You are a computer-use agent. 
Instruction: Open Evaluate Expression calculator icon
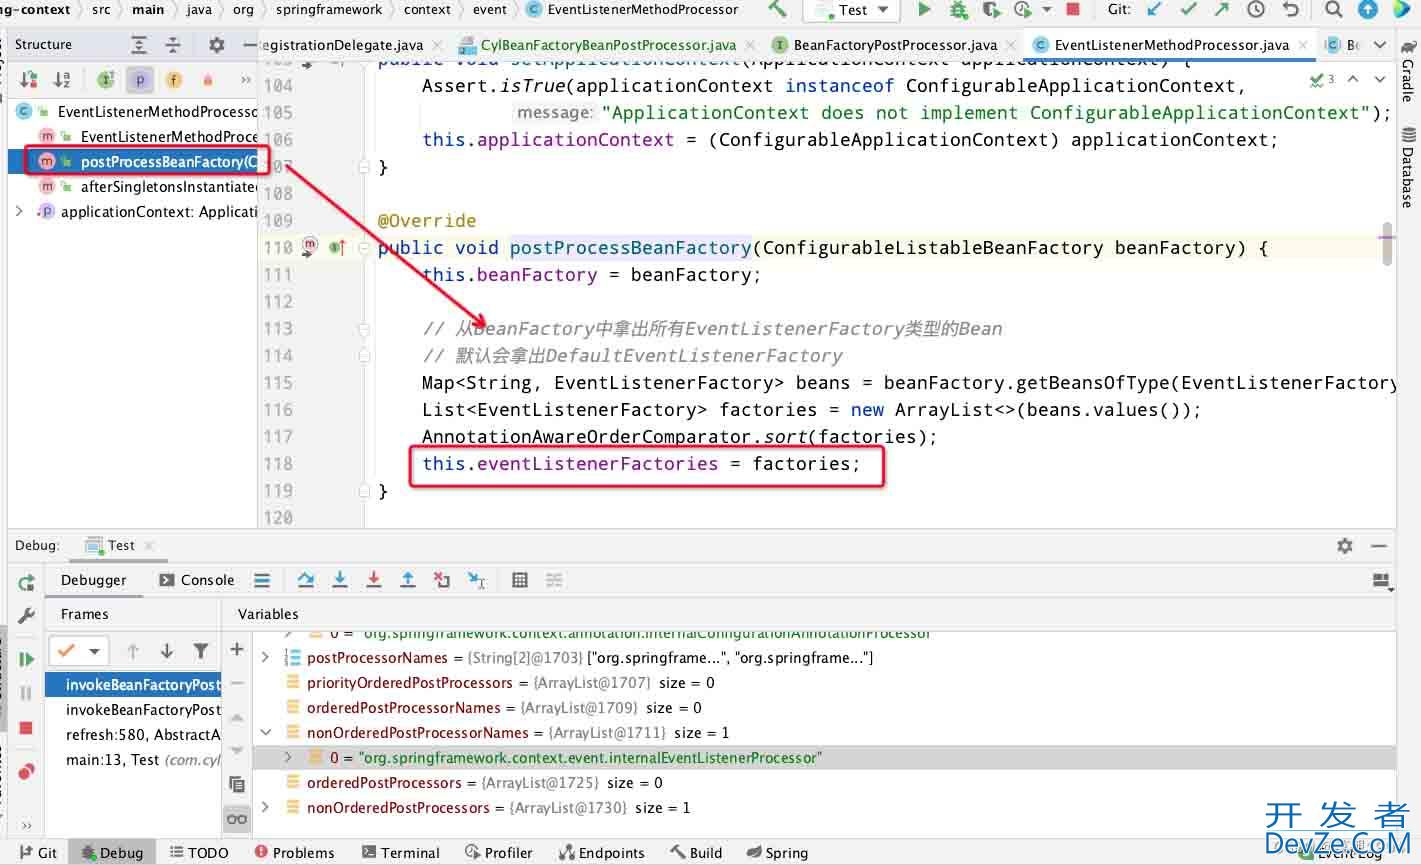[x=520, y=580]
